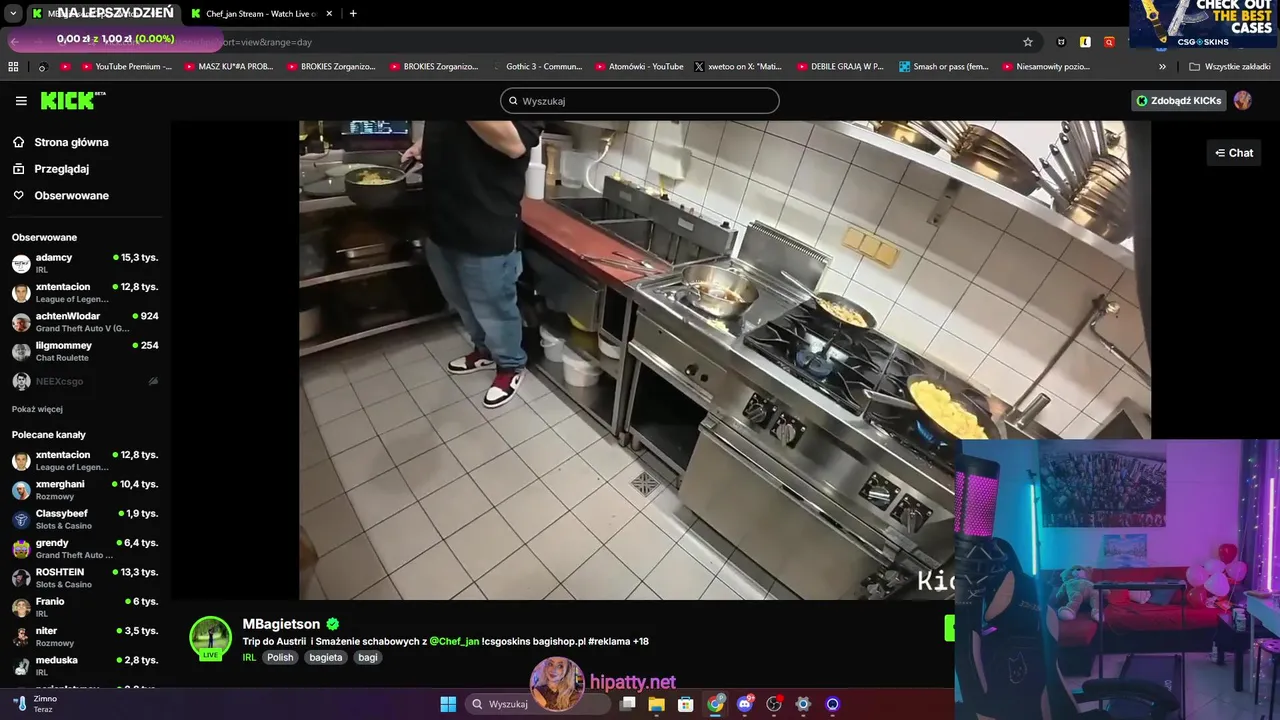
Task: Click MBagietson verified badge
Action: 332,624
